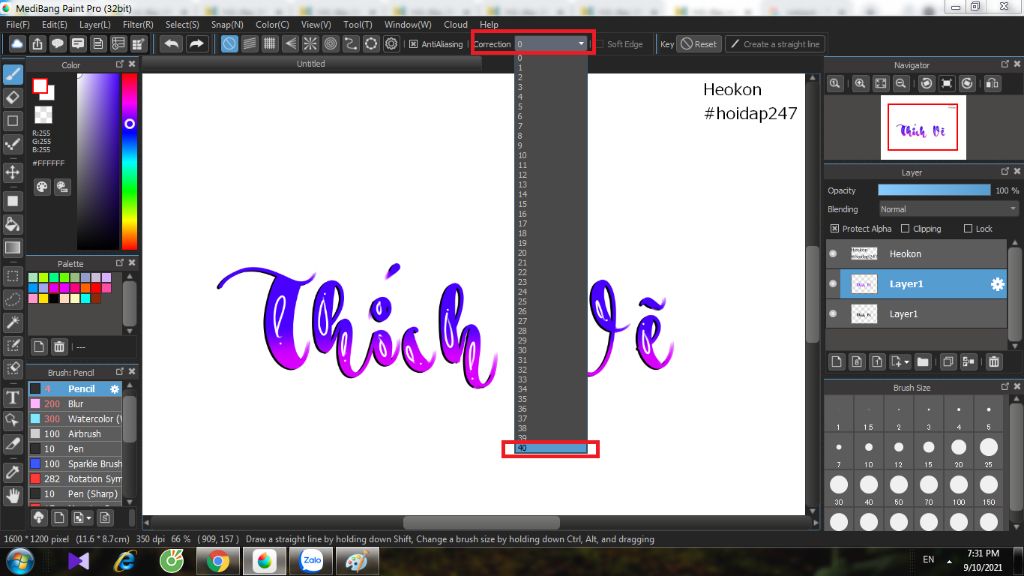Enable the radial snap guide
The width and height of the screenshot is (1024, 576).
[x=310, y=44]
